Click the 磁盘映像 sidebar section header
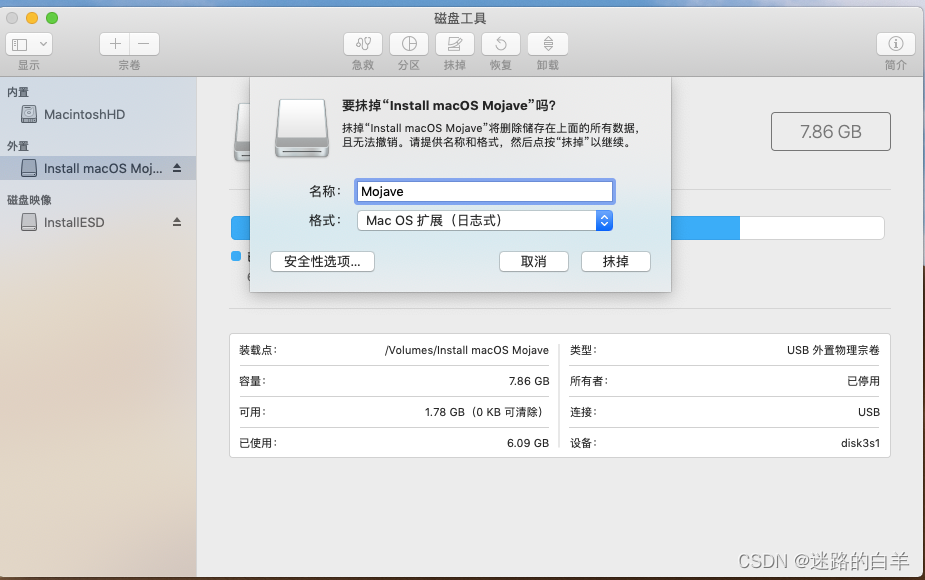This screenshot has height=580, width=925. tap(29, 200)
